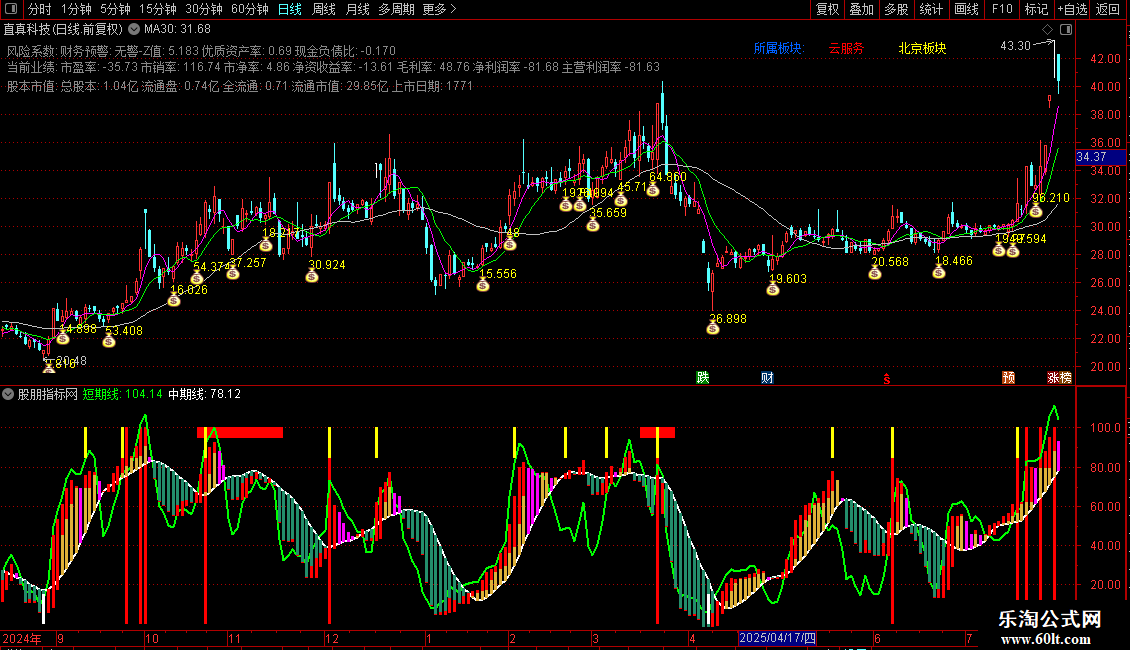
Task: Click the 返回 back button
Action: click(x=1108, y=9)
